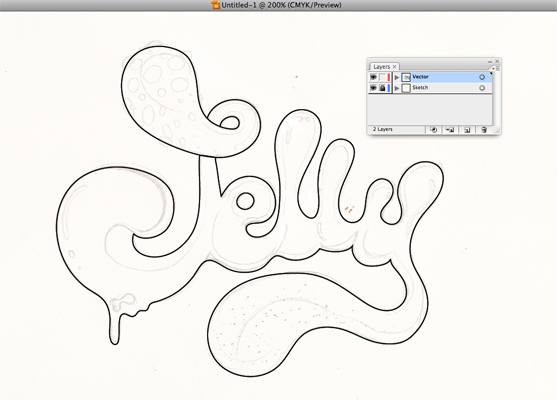Select the Vector layer thumbnail
Image resolution: width=557 pixels, height=400 pixels.
(x=406, y=77)
